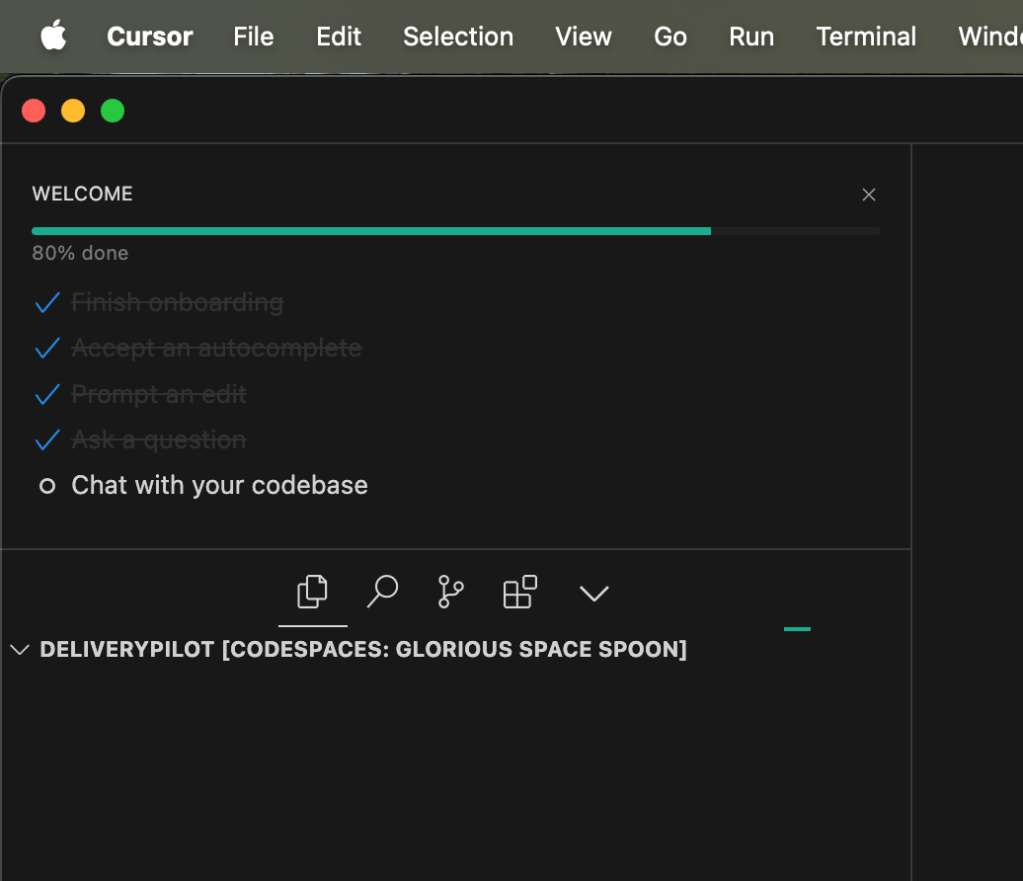Open the Cursor application menu
The width and height of the screenshot is (1023, 881).
tap(149, 37)
